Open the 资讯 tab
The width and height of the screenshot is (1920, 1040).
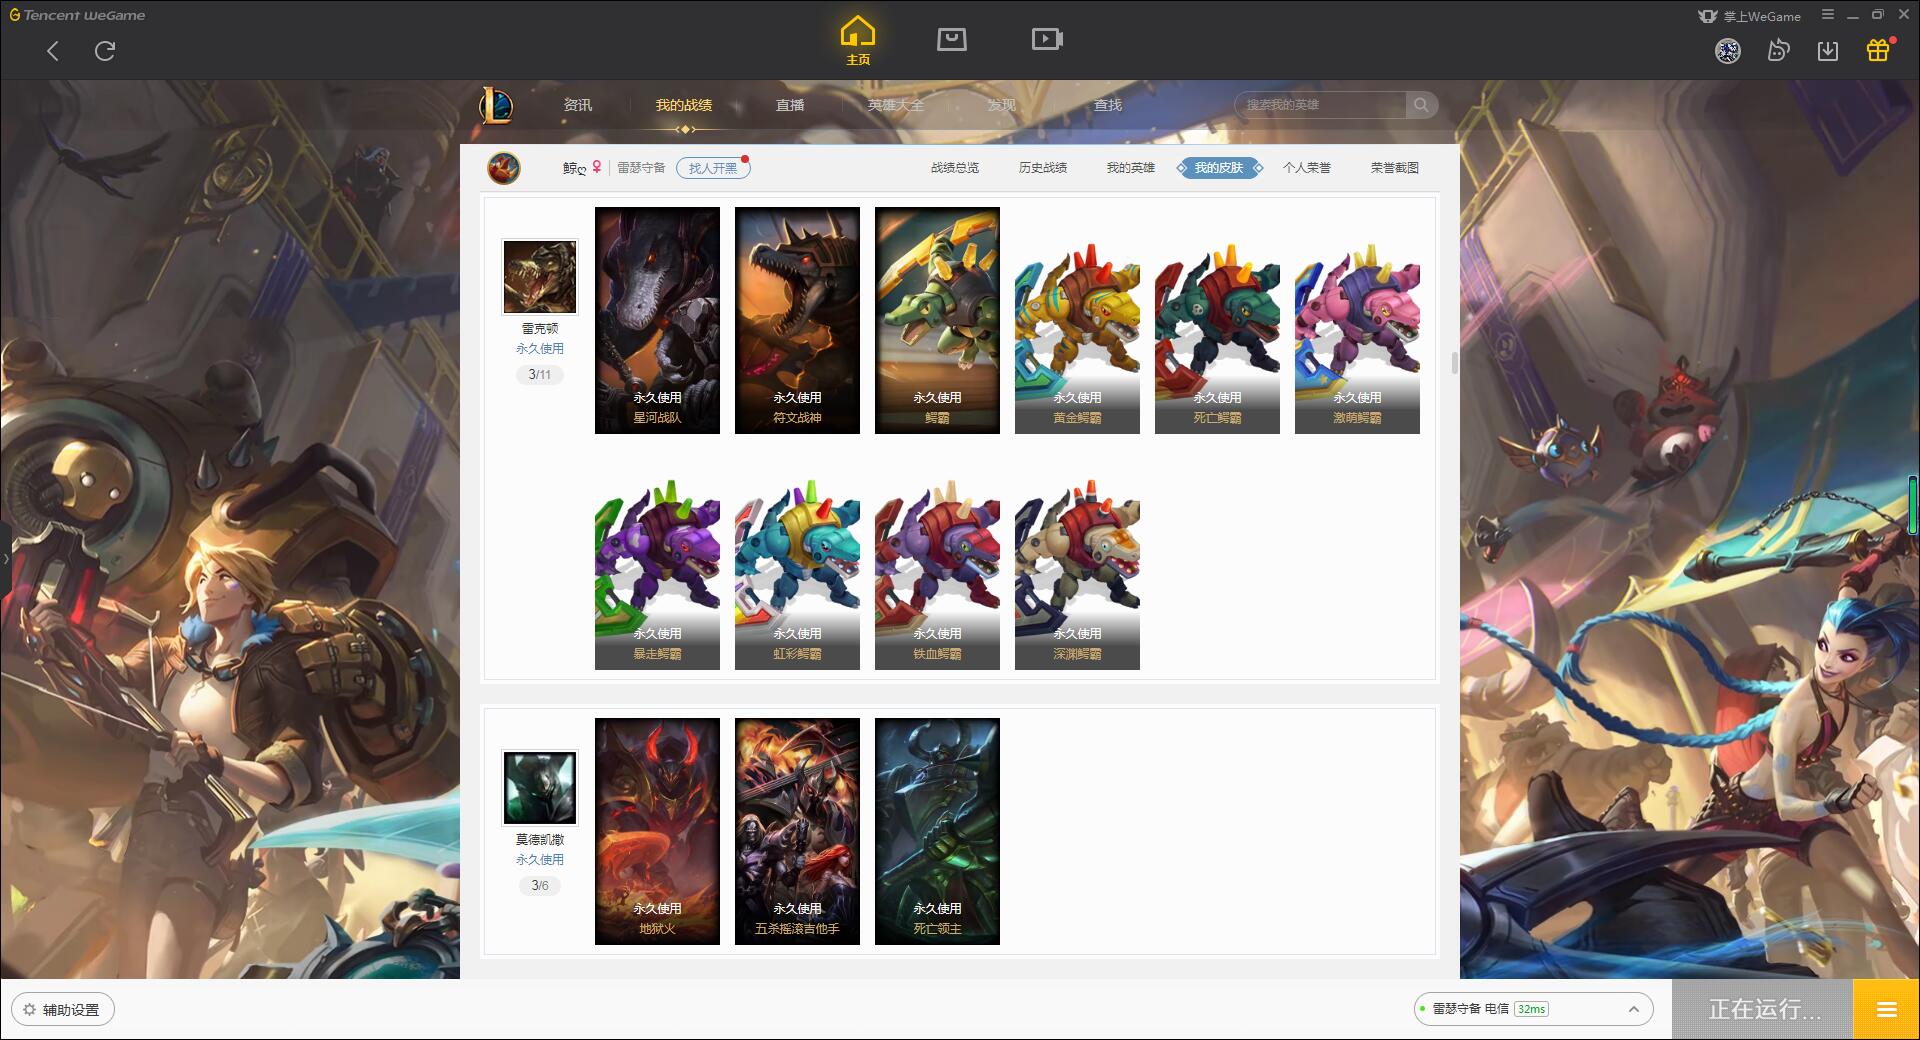click(x=578, y=105)
